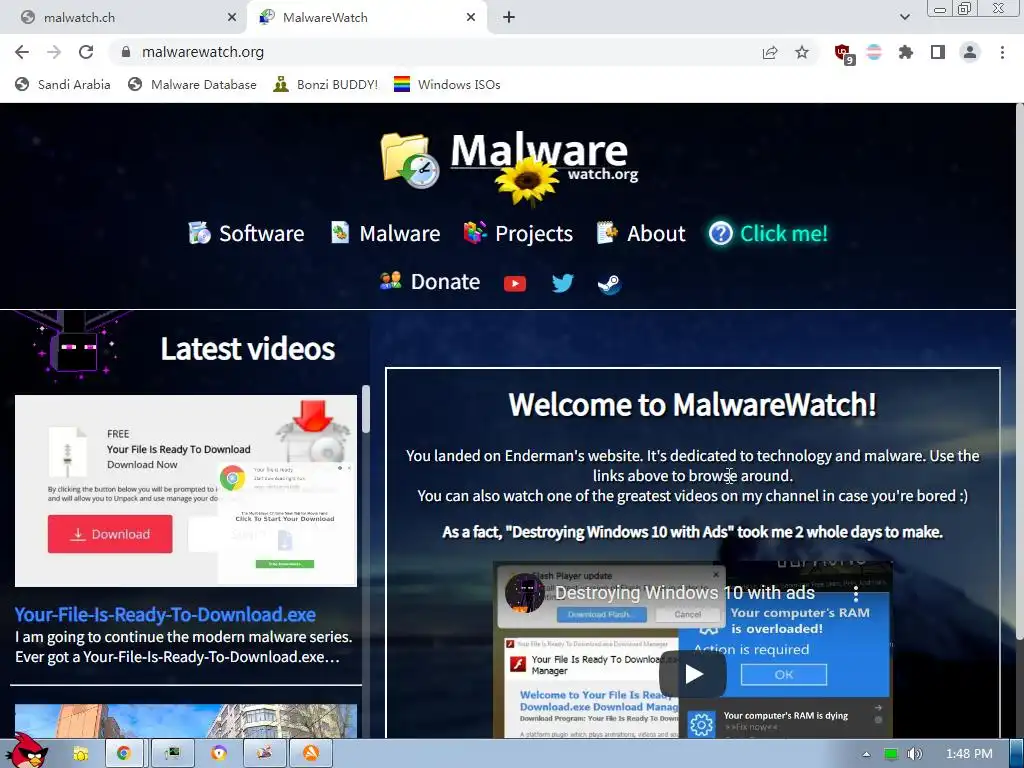Click the page's vertical scrollbar
This screenshot has height=768, width=1024.
click(1019, 372)
